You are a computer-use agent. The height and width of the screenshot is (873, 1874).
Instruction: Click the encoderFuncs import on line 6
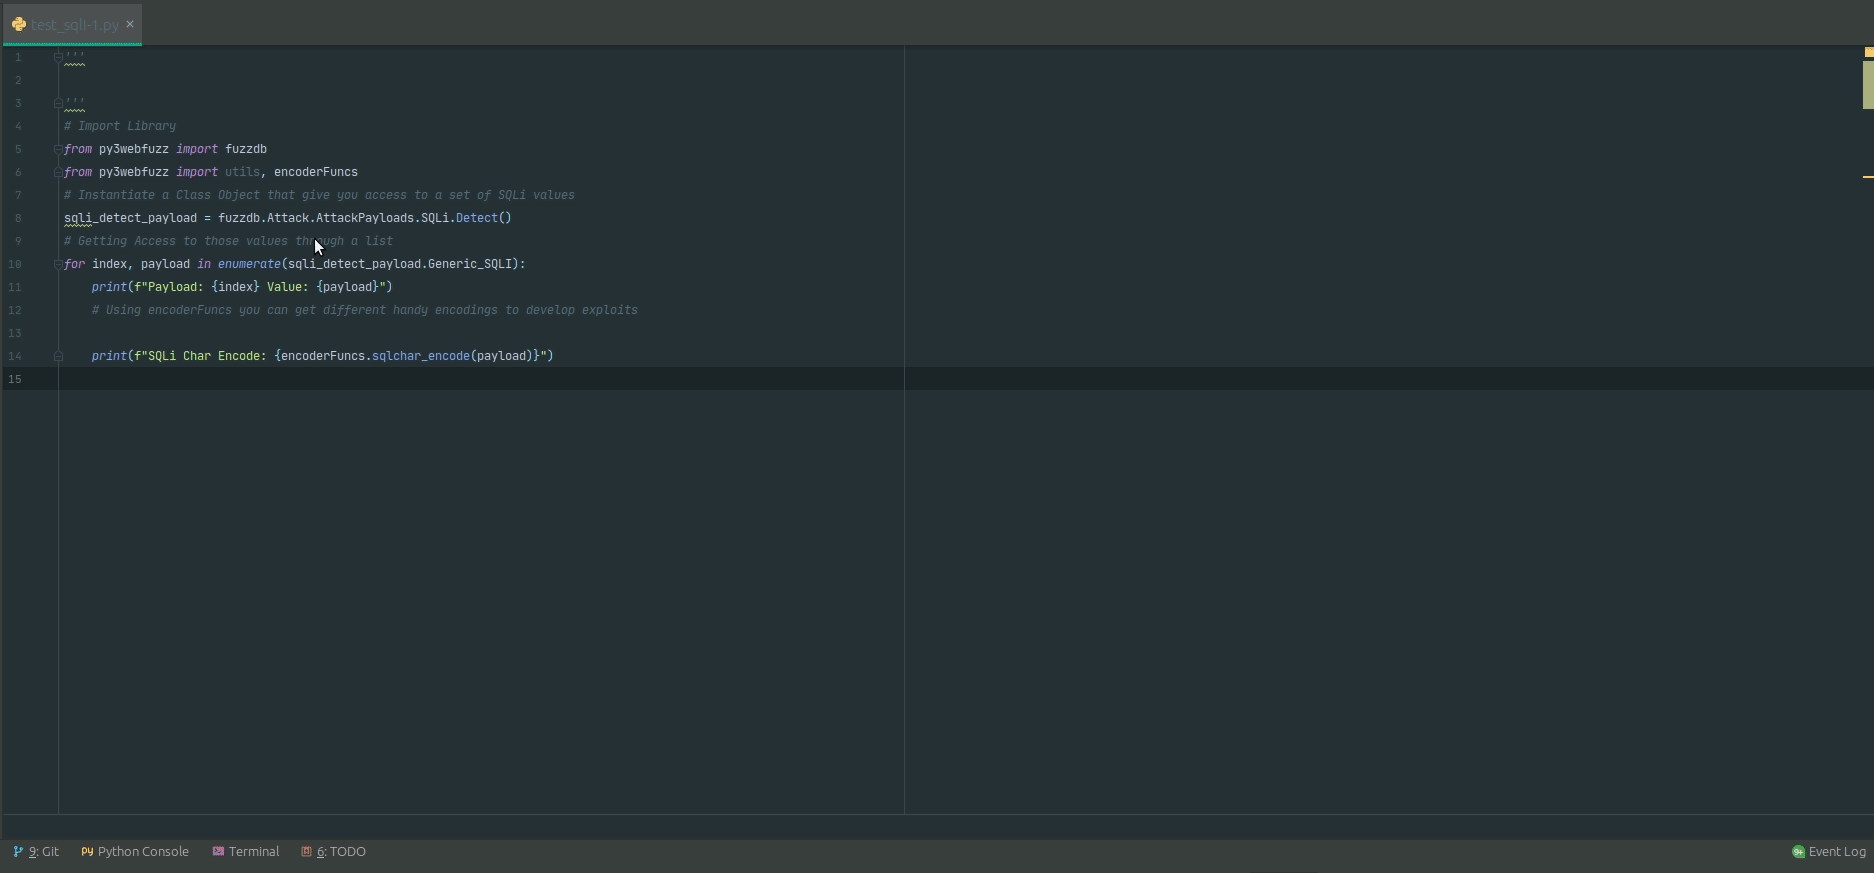click(316, 172)
